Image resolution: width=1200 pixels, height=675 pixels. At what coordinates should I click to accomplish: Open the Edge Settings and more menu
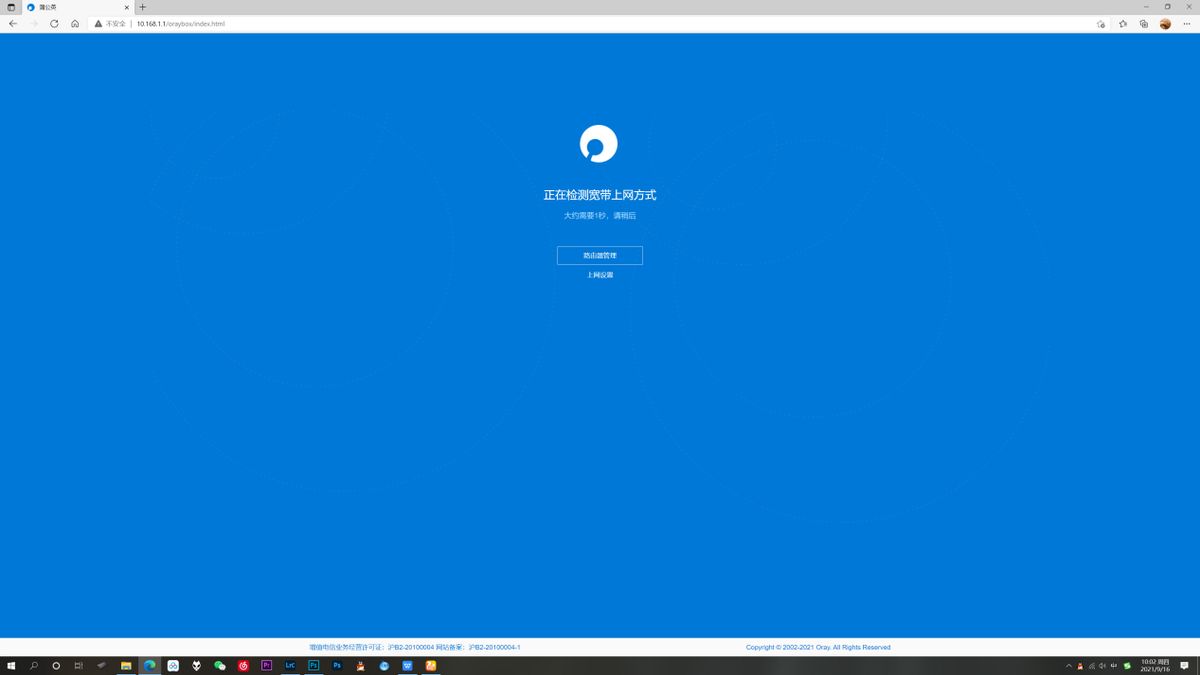click(1187, 23)
